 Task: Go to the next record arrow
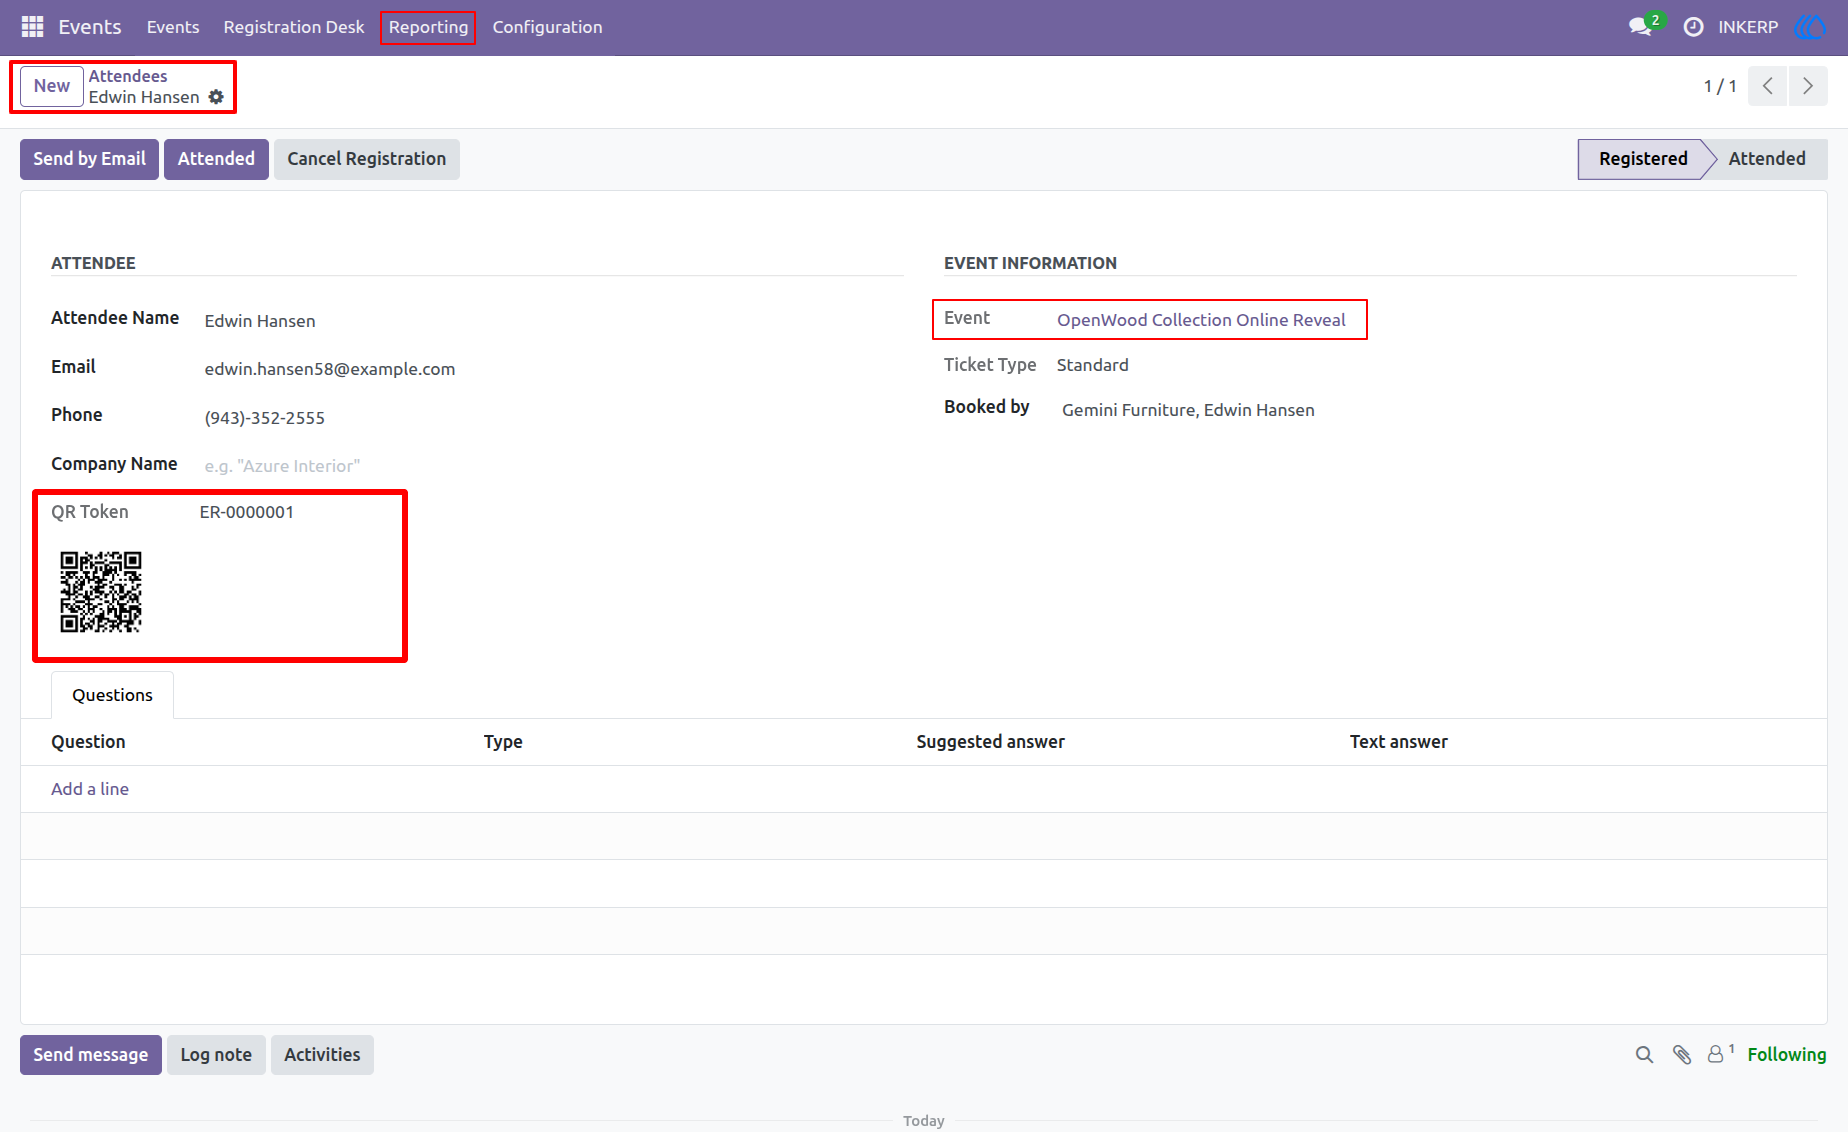(x=1807, y=86)
